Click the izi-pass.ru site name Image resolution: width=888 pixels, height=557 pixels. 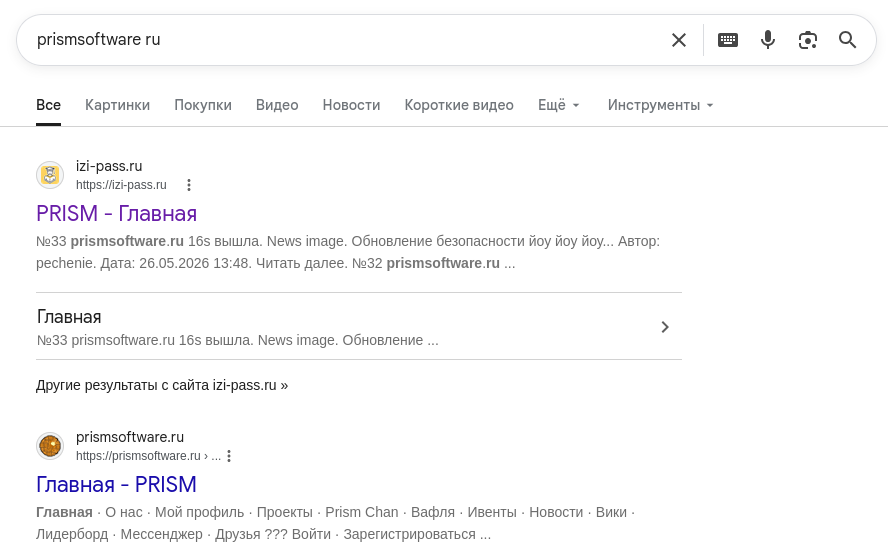(109, 166)
